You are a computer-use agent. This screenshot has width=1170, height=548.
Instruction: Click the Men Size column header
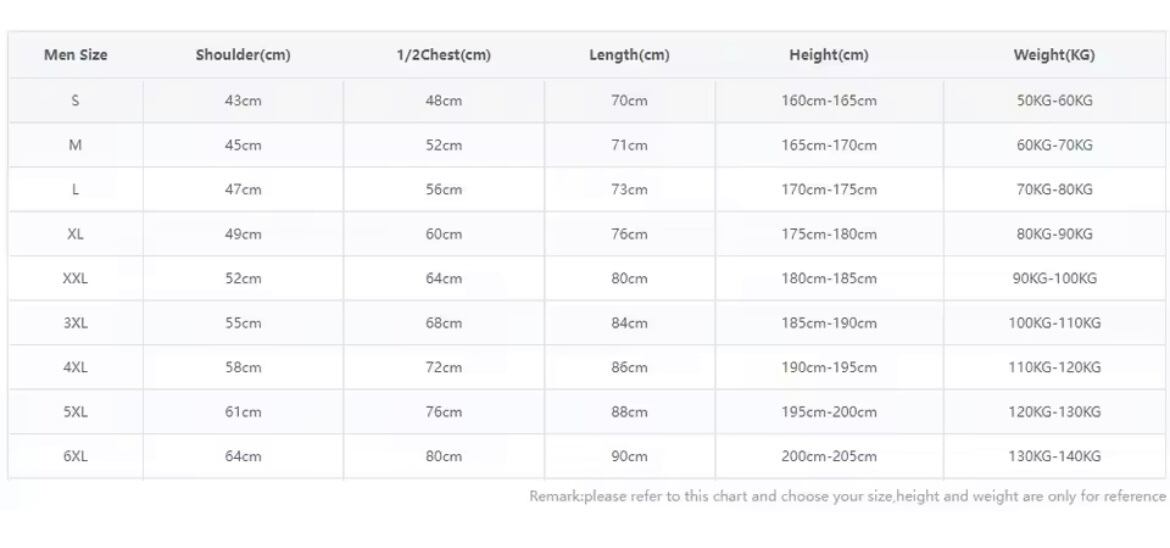(75, 55)
